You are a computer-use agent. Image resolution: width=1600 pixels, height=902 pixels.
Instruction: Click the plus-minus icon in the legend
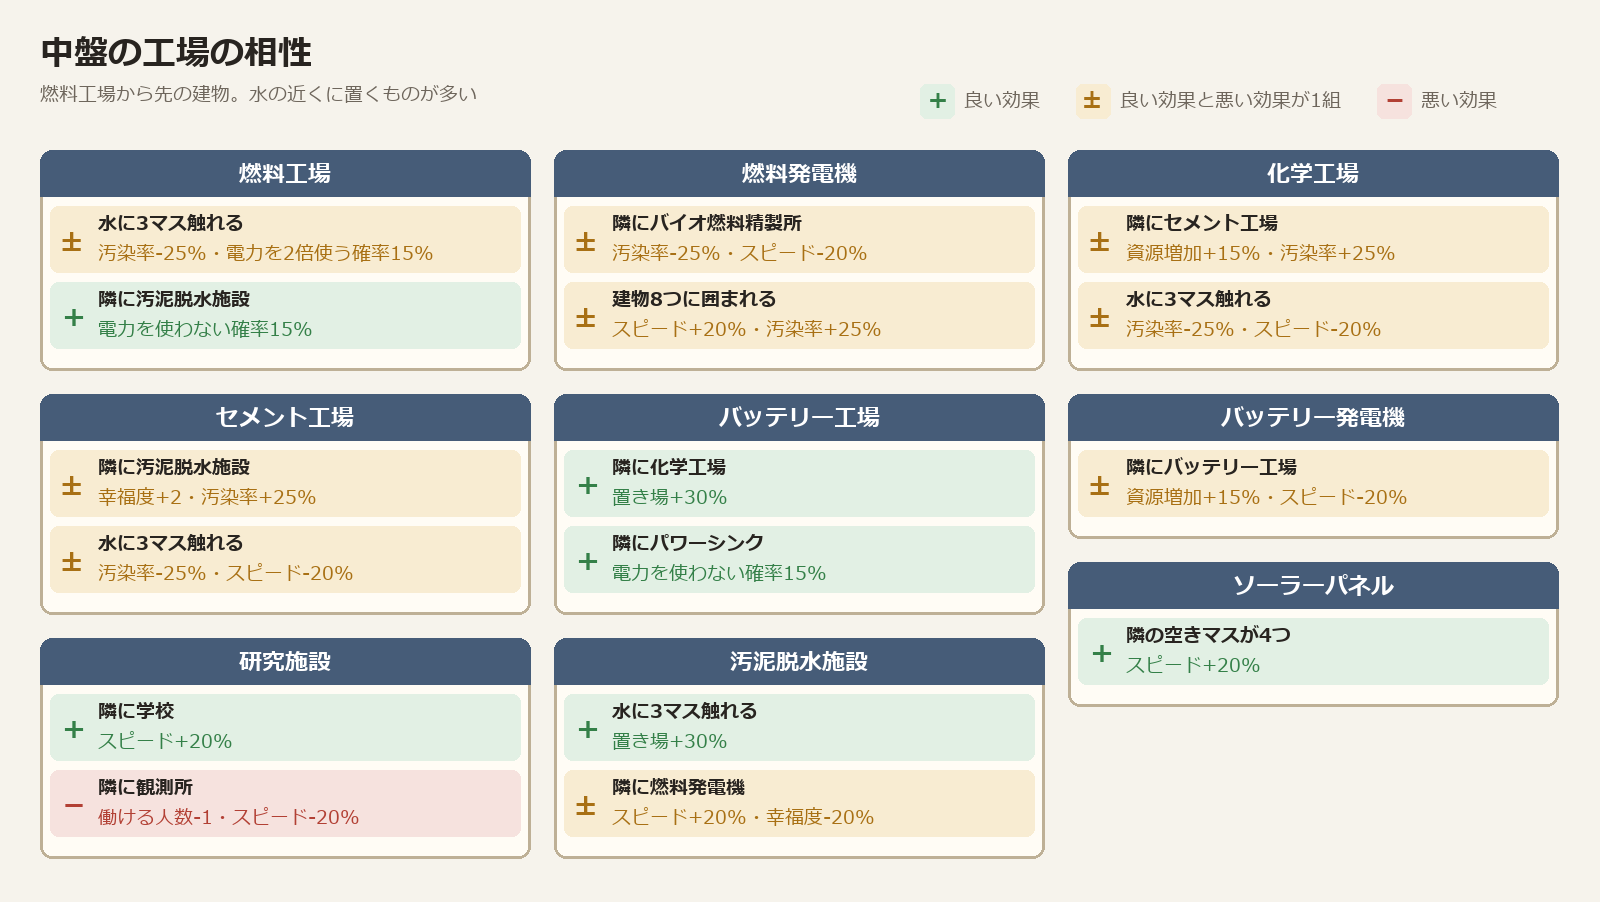[x=1093, y=100]
